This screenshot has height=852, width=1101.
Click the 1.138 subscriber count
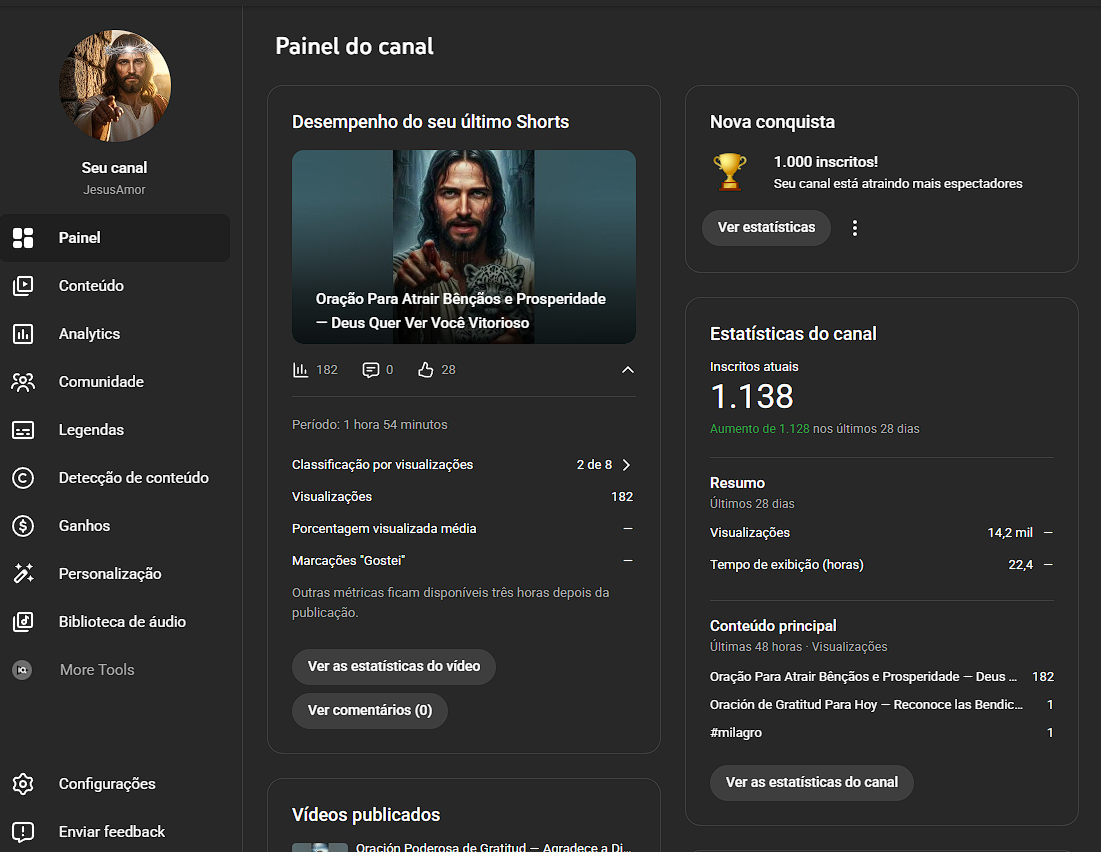point(751,396)
